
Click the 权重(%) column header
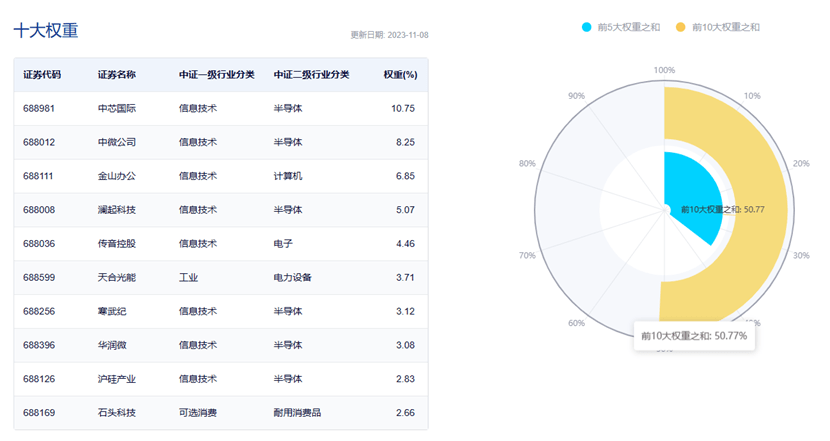tap(399, 74)
